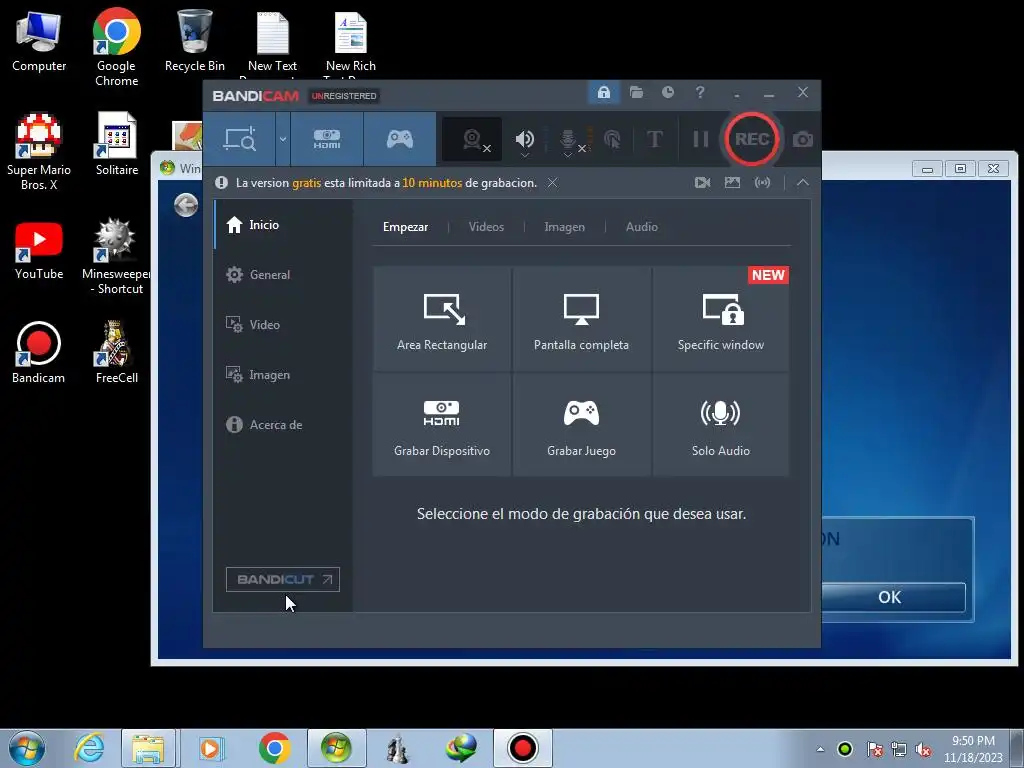Image resolution: width=1024 pixels, height=768 pixels.
Task: Dismiss the free version limit notice
Action: [x=552, y=183]
